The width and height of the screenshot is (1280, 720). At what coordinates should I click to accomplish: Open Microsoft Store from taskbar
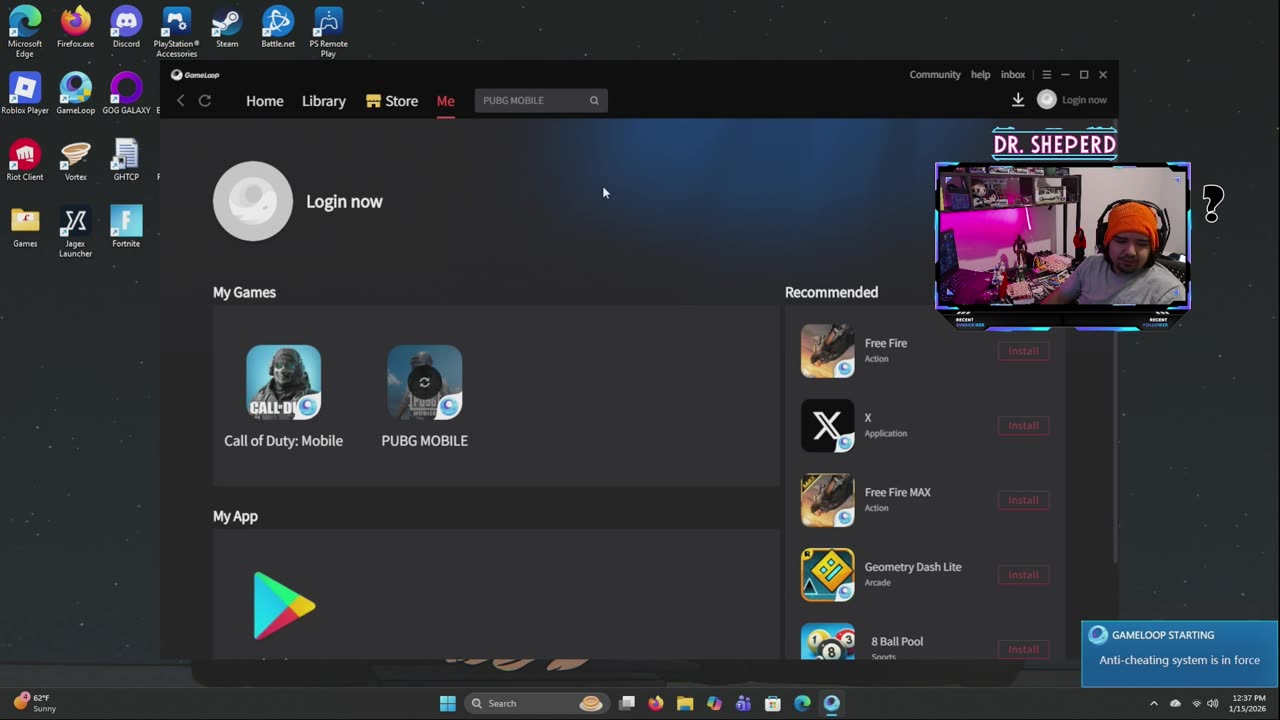[772, 703]
